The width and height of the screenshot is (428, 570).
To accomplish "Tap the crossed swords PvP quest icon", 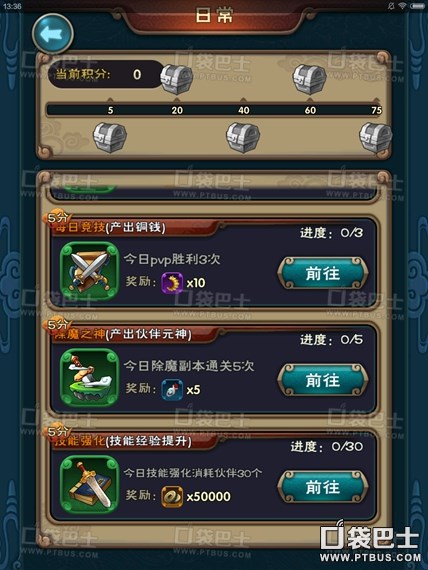I will click(89, 271).
